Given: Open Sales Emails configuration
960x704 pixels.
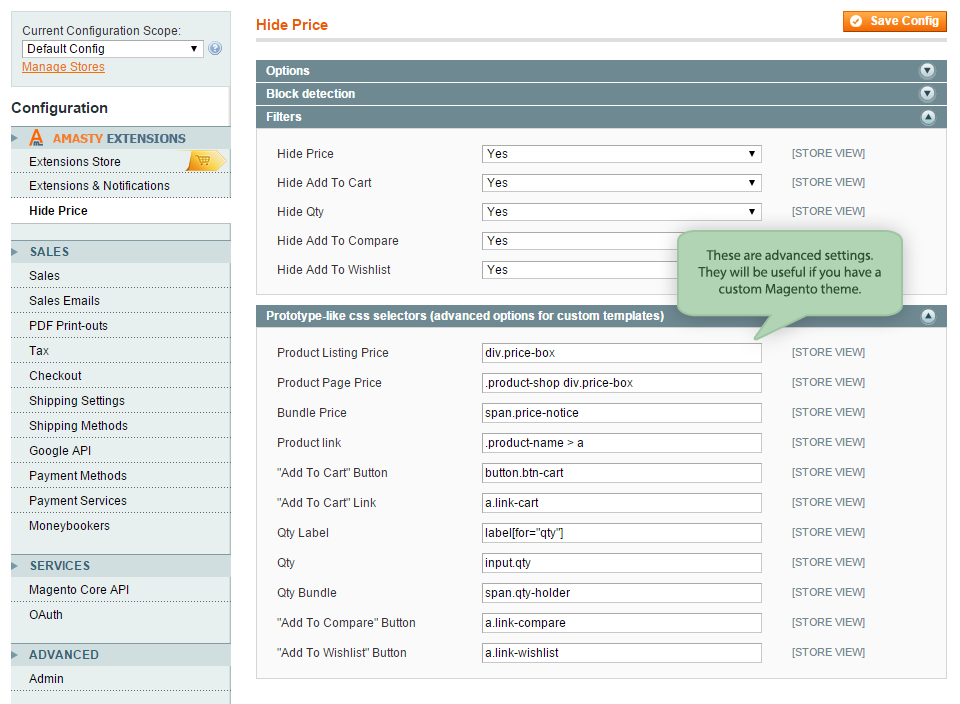Looking at the screenshot, I should tap(64, 301).
